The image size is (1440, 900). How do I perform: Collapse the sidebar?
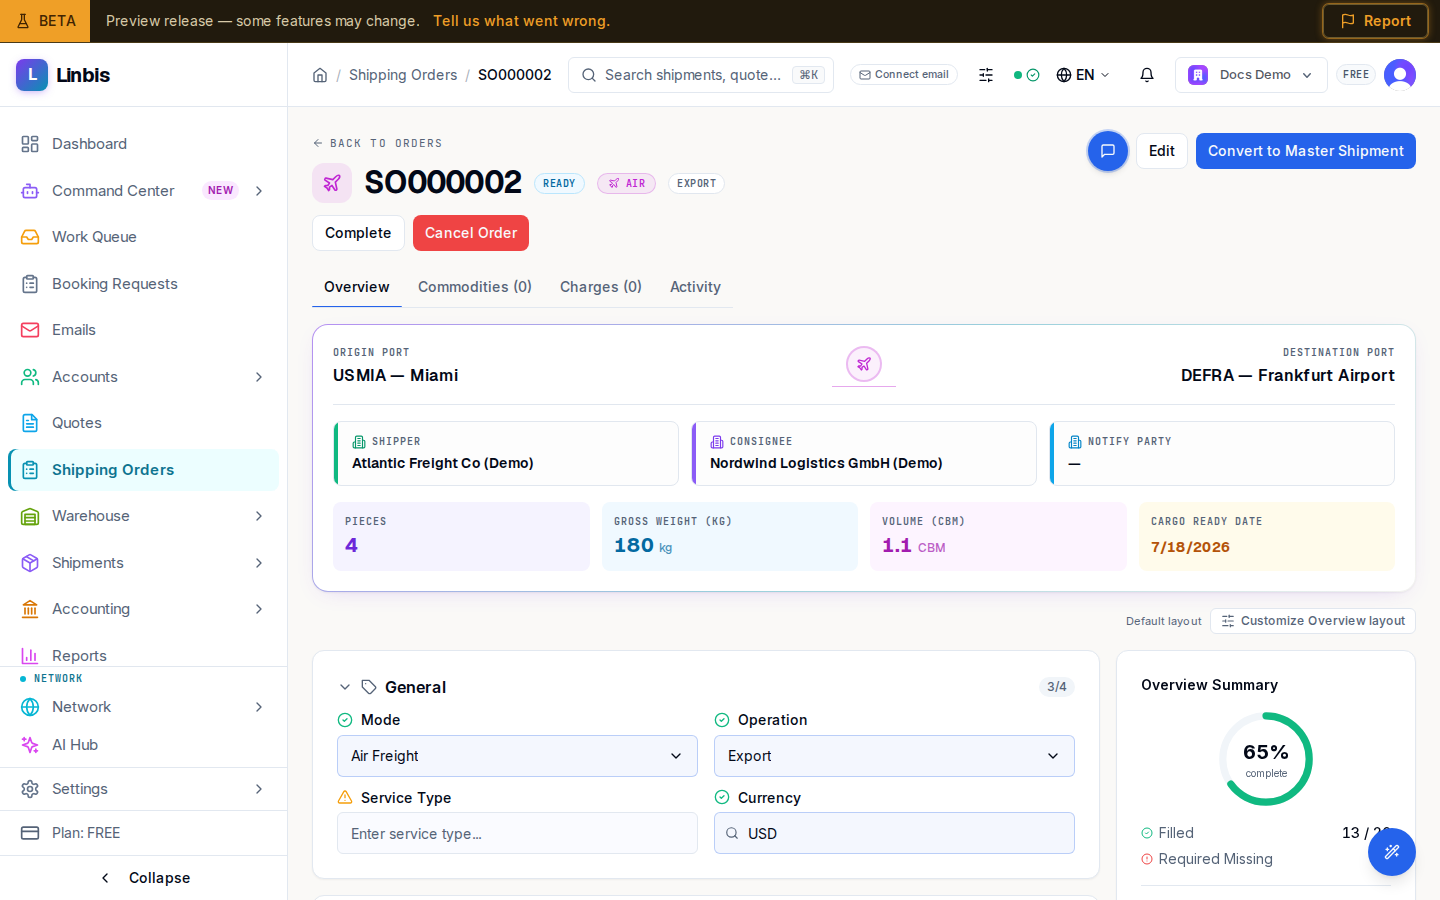click(144, 878)
